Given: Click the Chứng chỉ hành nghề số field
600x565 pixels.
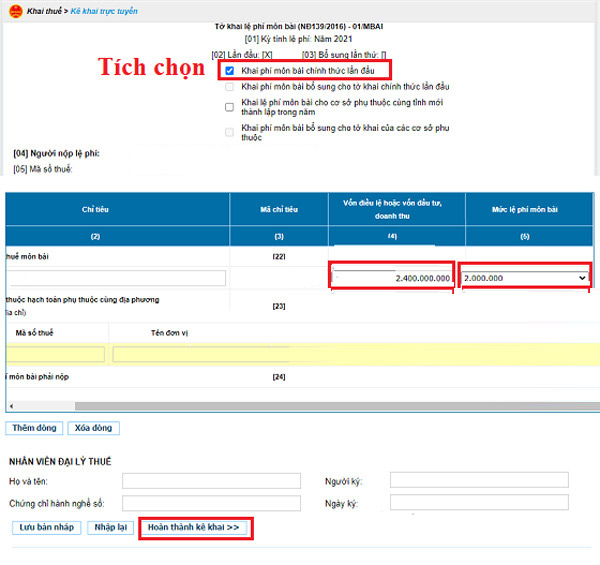Looking at the screenshot, I should coord(211,503).
